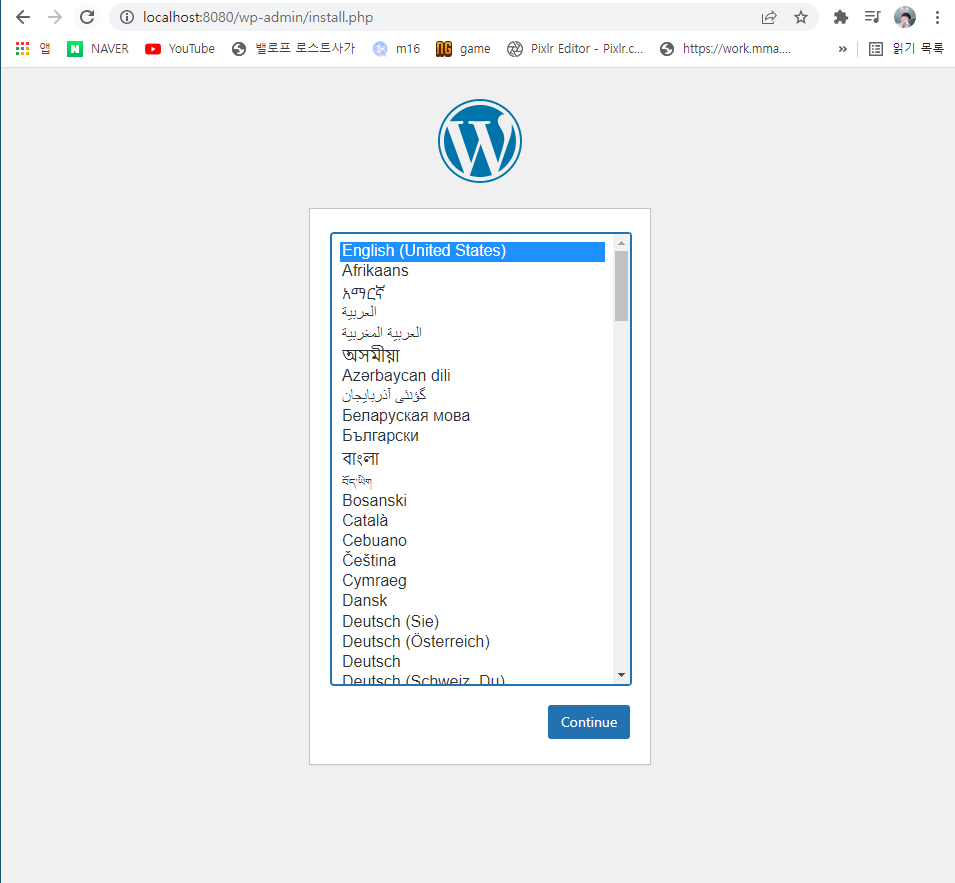Screen dimensions: 955x883
Task: Open the apps grid bookmark
Action: point(33,49)
